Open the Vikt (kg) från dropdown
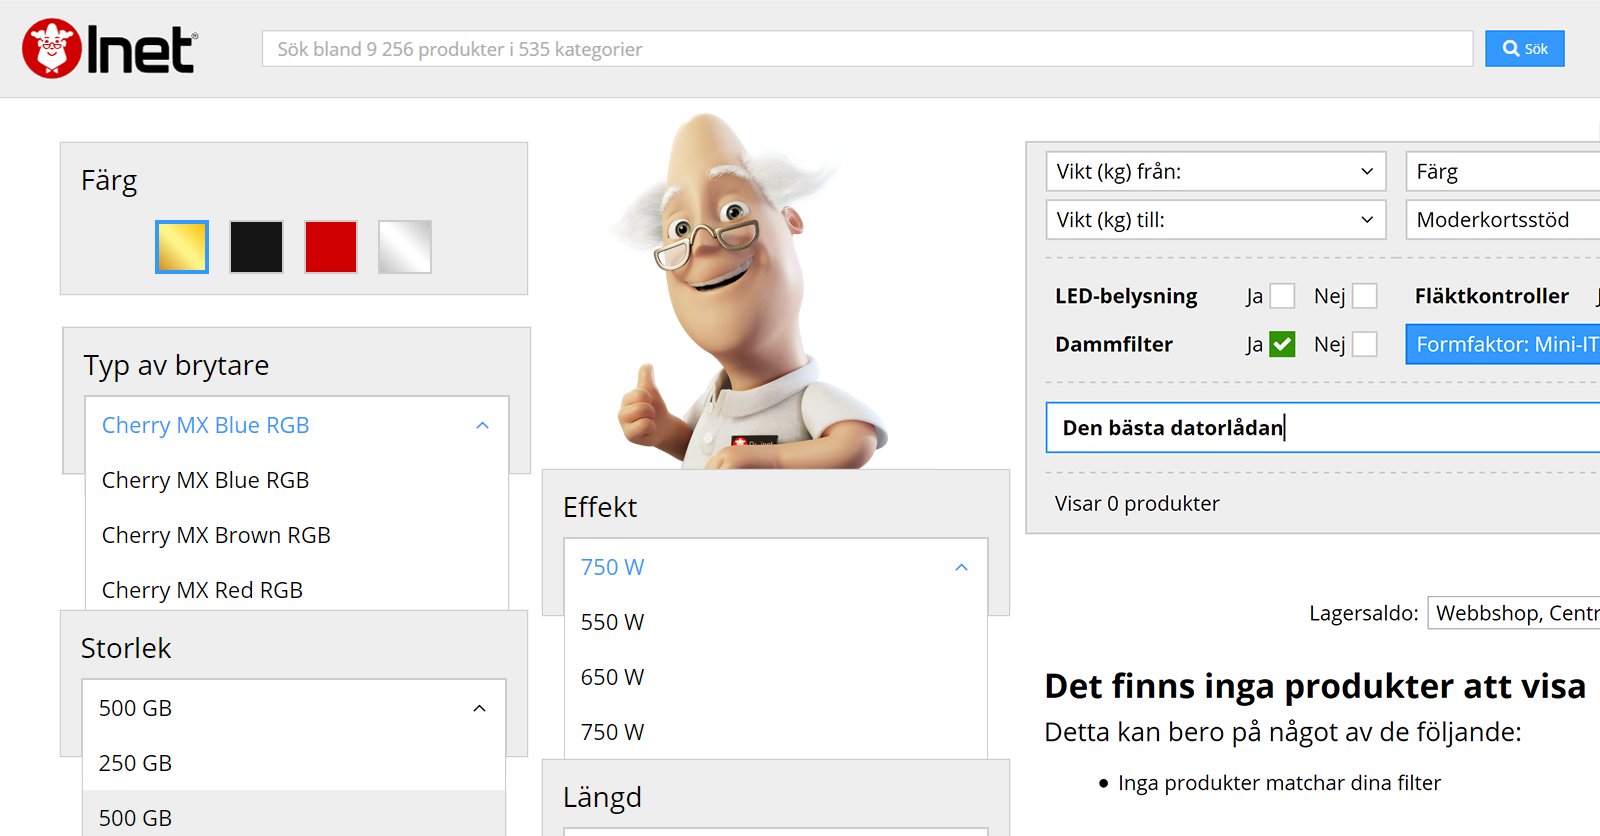The image size is (1600, 836). coord(1216,171)
